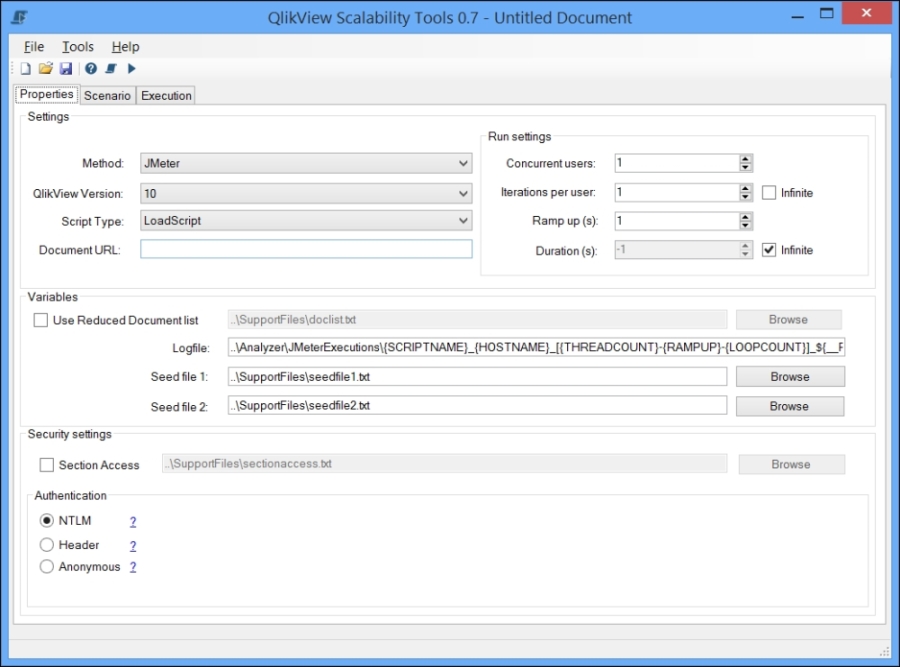Select Header authentication radio button
900x667 pixels.
point(46,545)
